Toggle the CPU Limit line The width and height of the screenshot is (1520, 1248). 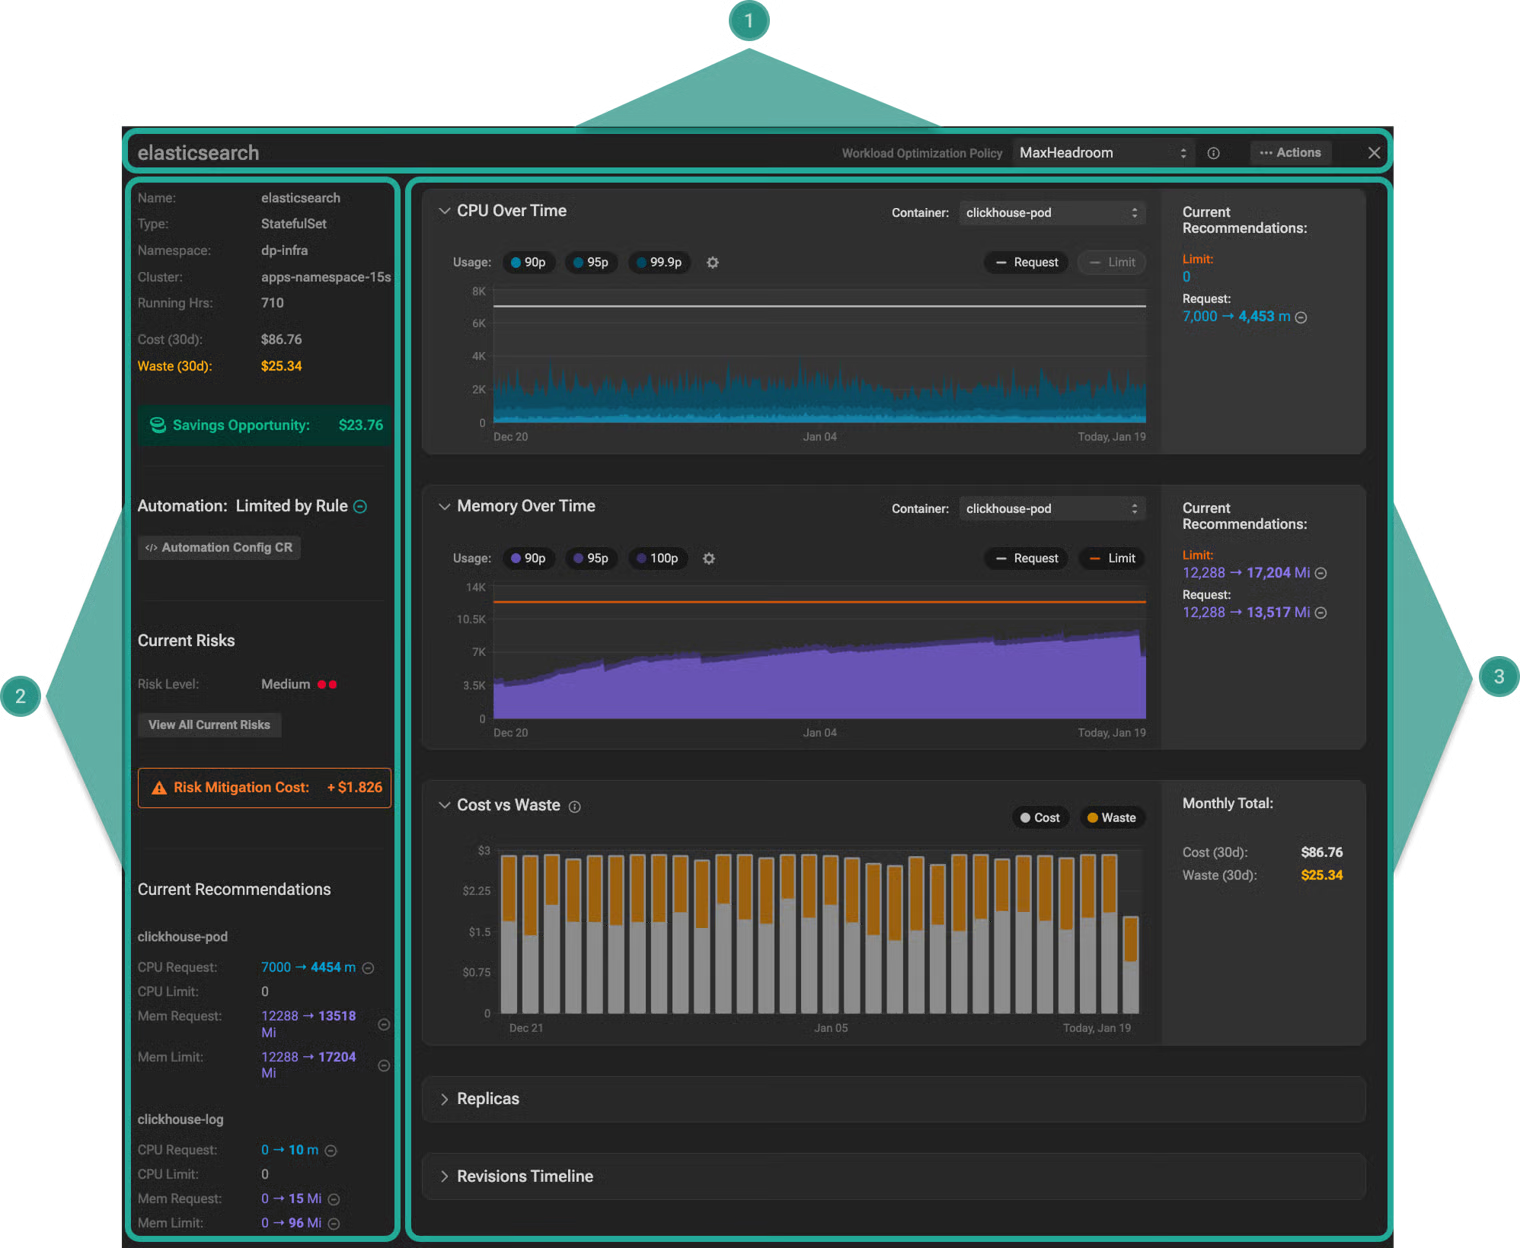point(1112,262)
